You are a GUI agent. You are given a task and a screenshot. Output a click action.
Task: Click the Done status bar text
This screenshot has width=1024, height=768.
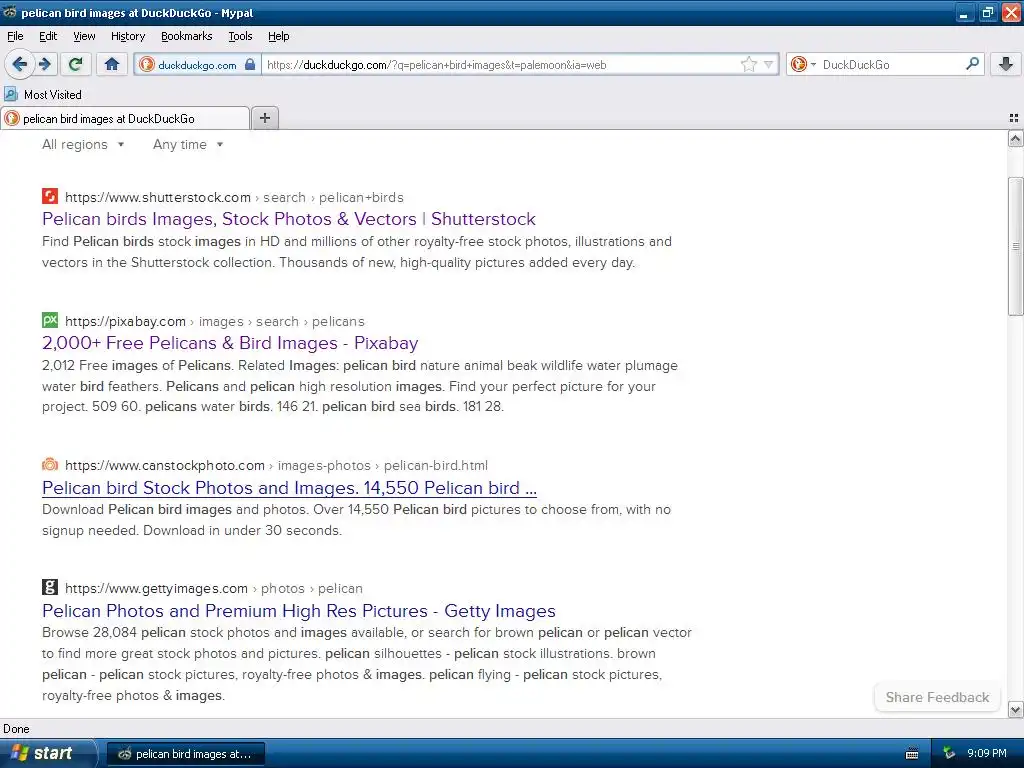[16, 729]
